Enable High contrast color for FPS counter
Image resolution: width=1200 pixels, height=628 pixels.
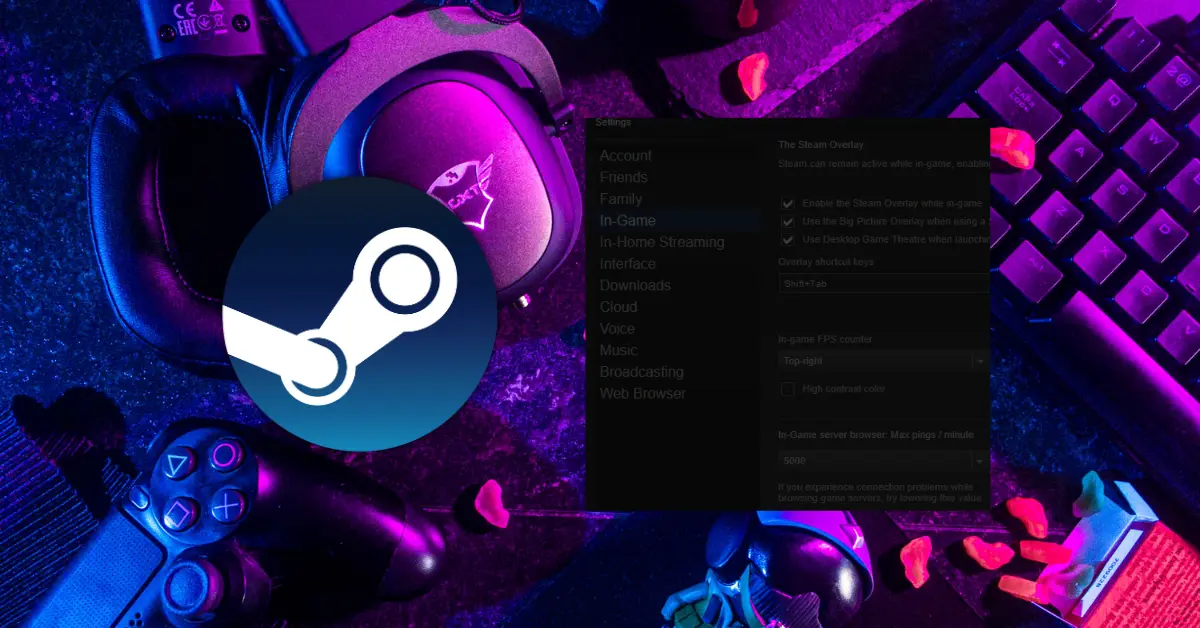click(788, 389)
